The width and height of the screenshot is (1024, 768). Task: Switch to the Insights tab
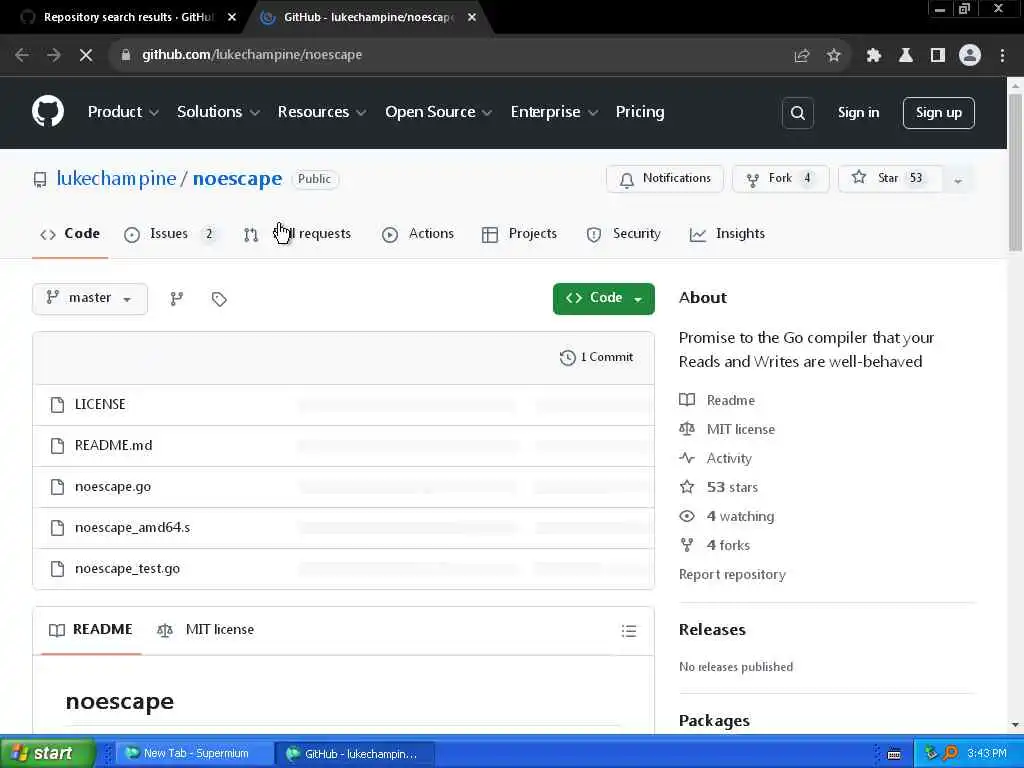click(727, 234)
